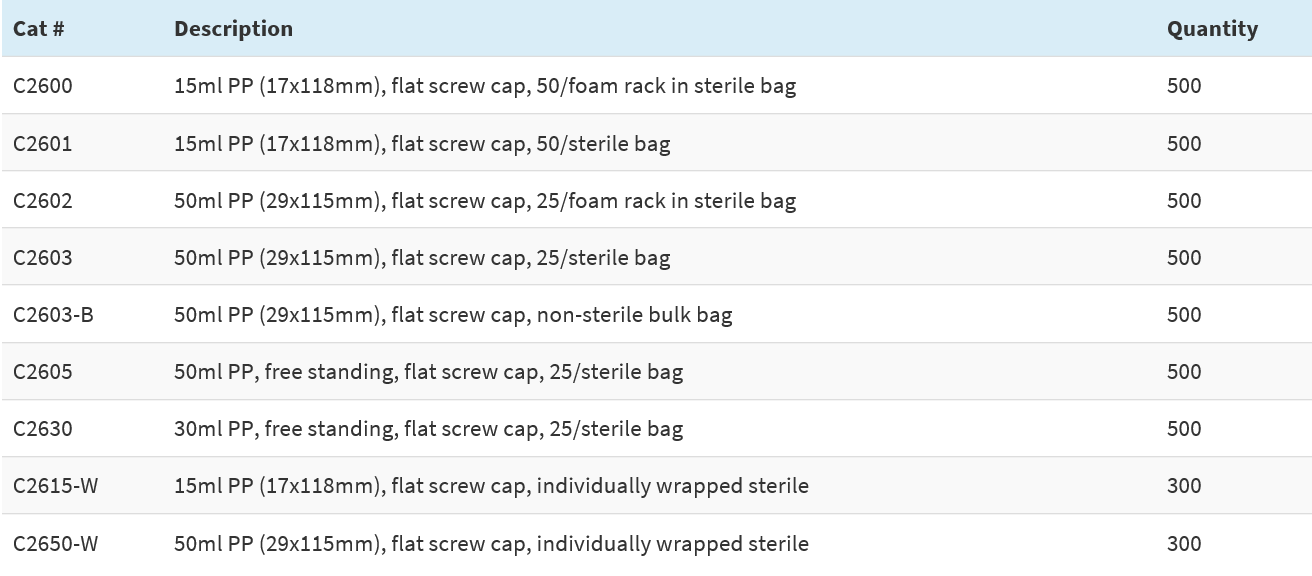Click the Description column header
The height and width of the screenshot is (576, 1312).
click(x=233, y=29)
